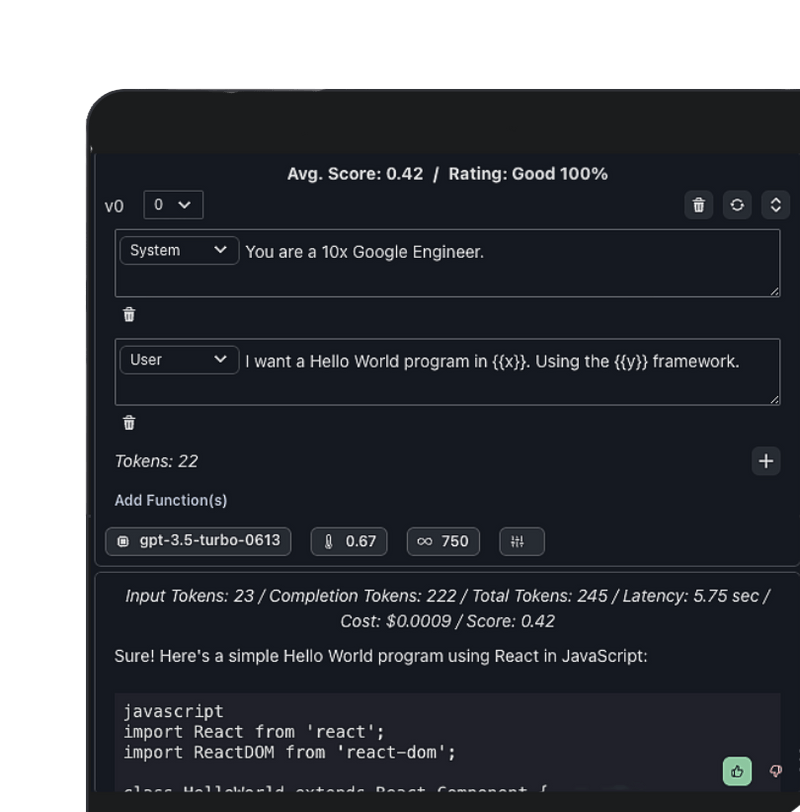Select the gpt-3.5-turbo-0613 model button

point(198,541)
